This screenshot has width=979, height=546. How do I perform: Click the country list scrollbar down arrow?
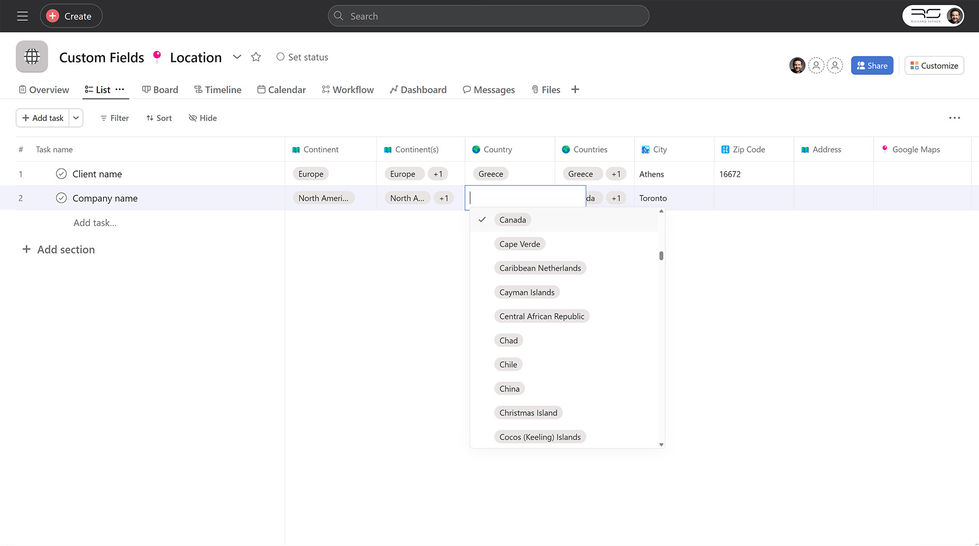[x=661, y=444]
